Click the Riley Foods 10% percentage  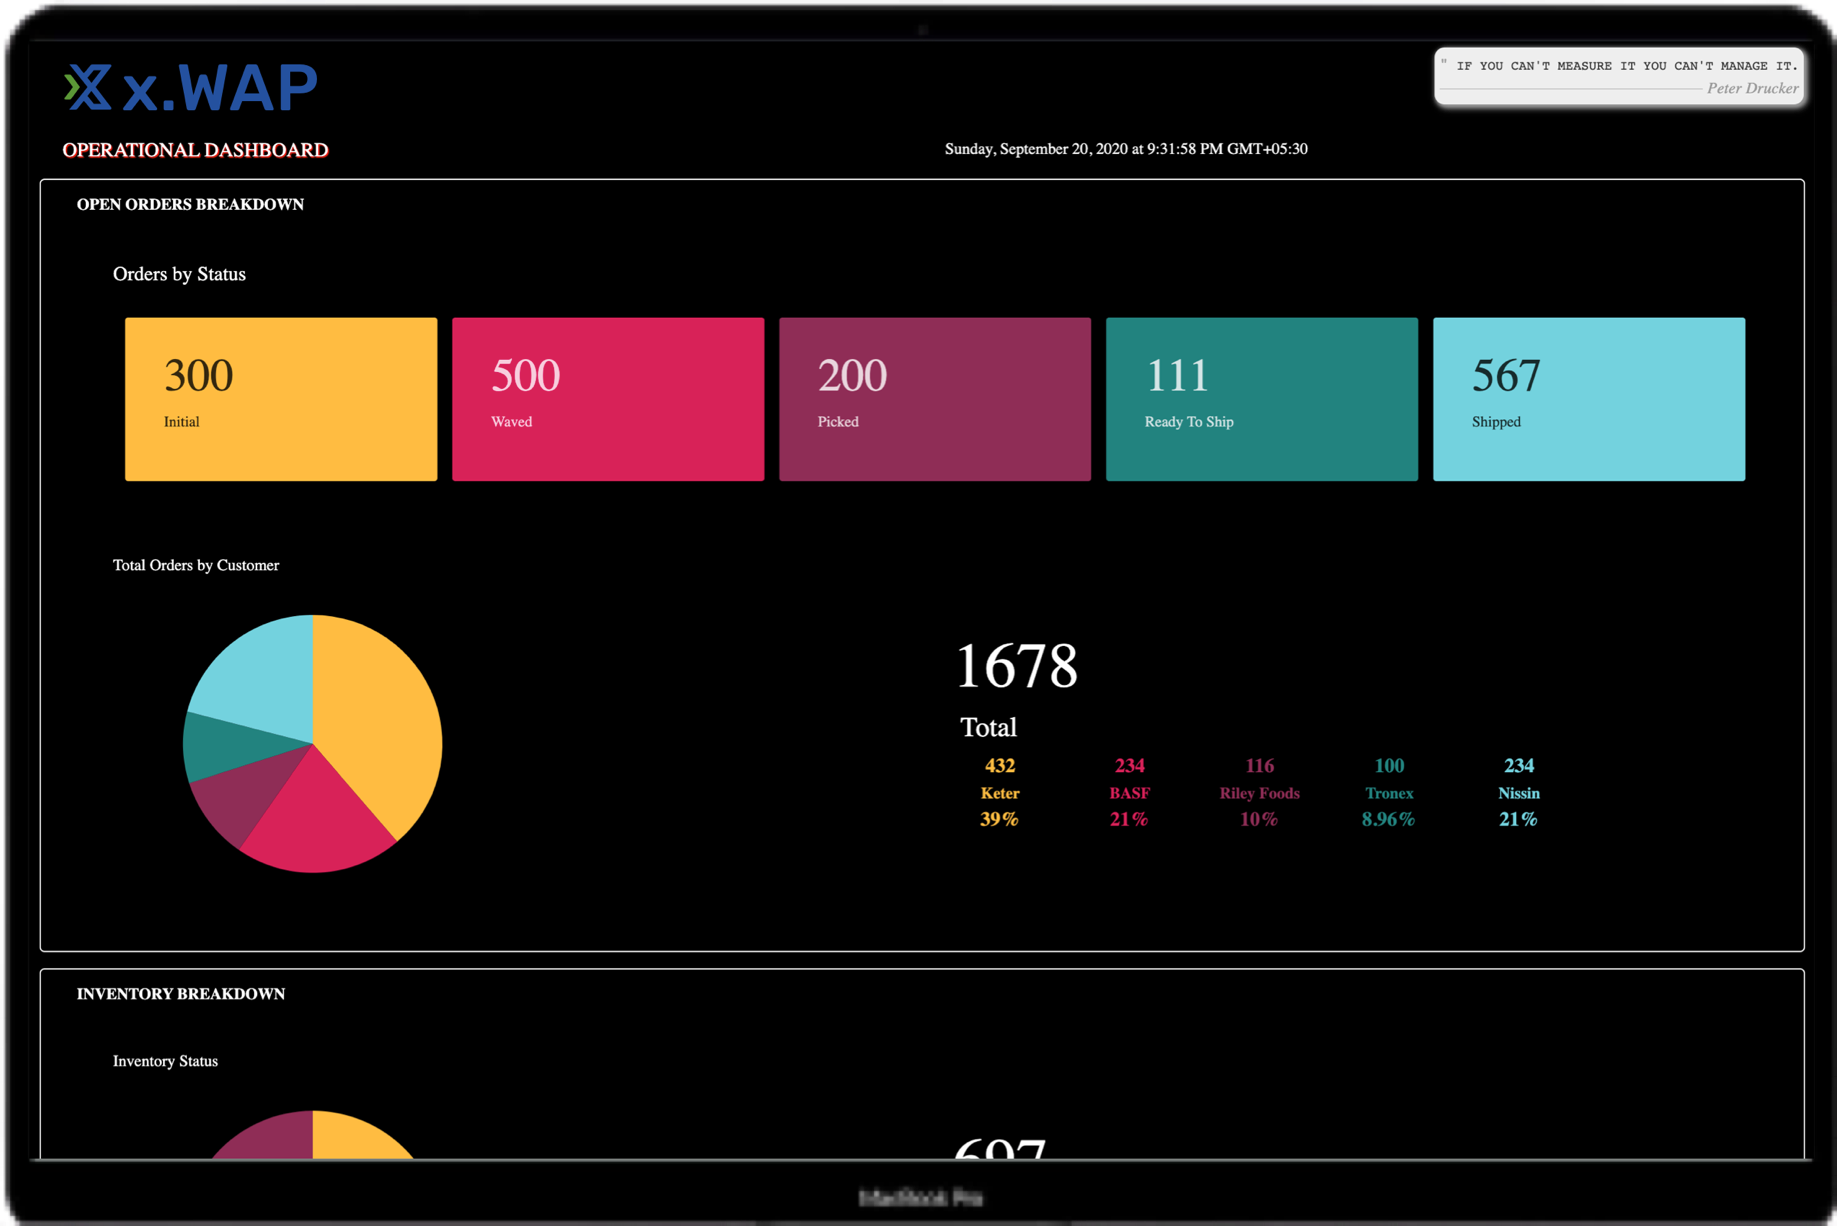(1259, 819)
